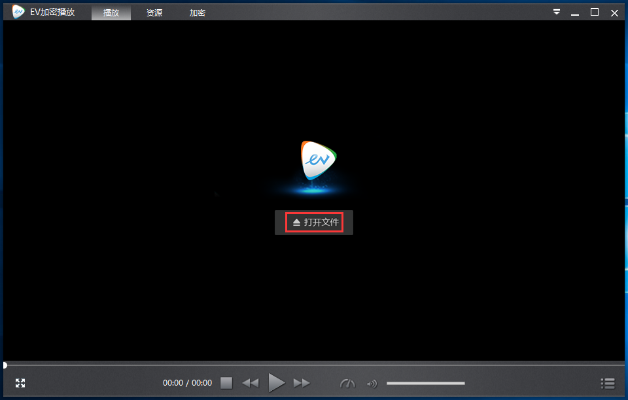Start playback with the play button
Image resolution: width=628 pixels, height=400 pixels.
tap(276, 383)
